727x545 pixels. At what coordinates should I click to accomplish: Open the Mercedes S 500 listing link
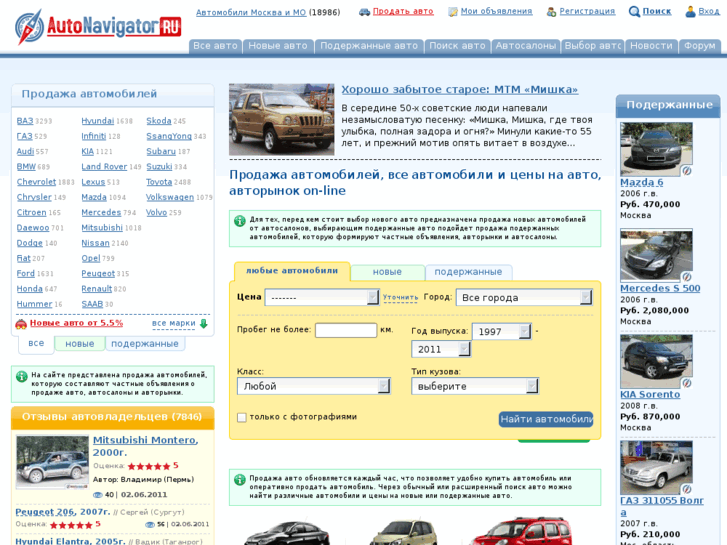660,289
